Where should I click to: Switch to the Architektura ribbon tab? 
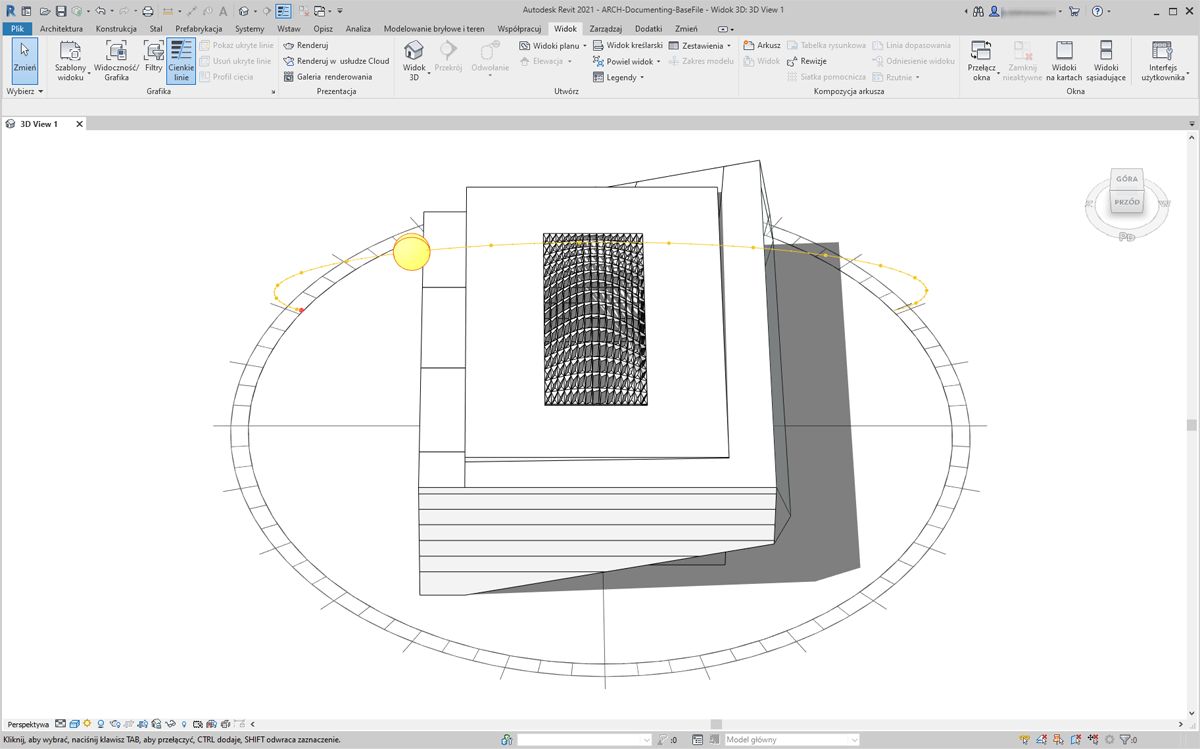pyautogui.click(x=61, y=29)
